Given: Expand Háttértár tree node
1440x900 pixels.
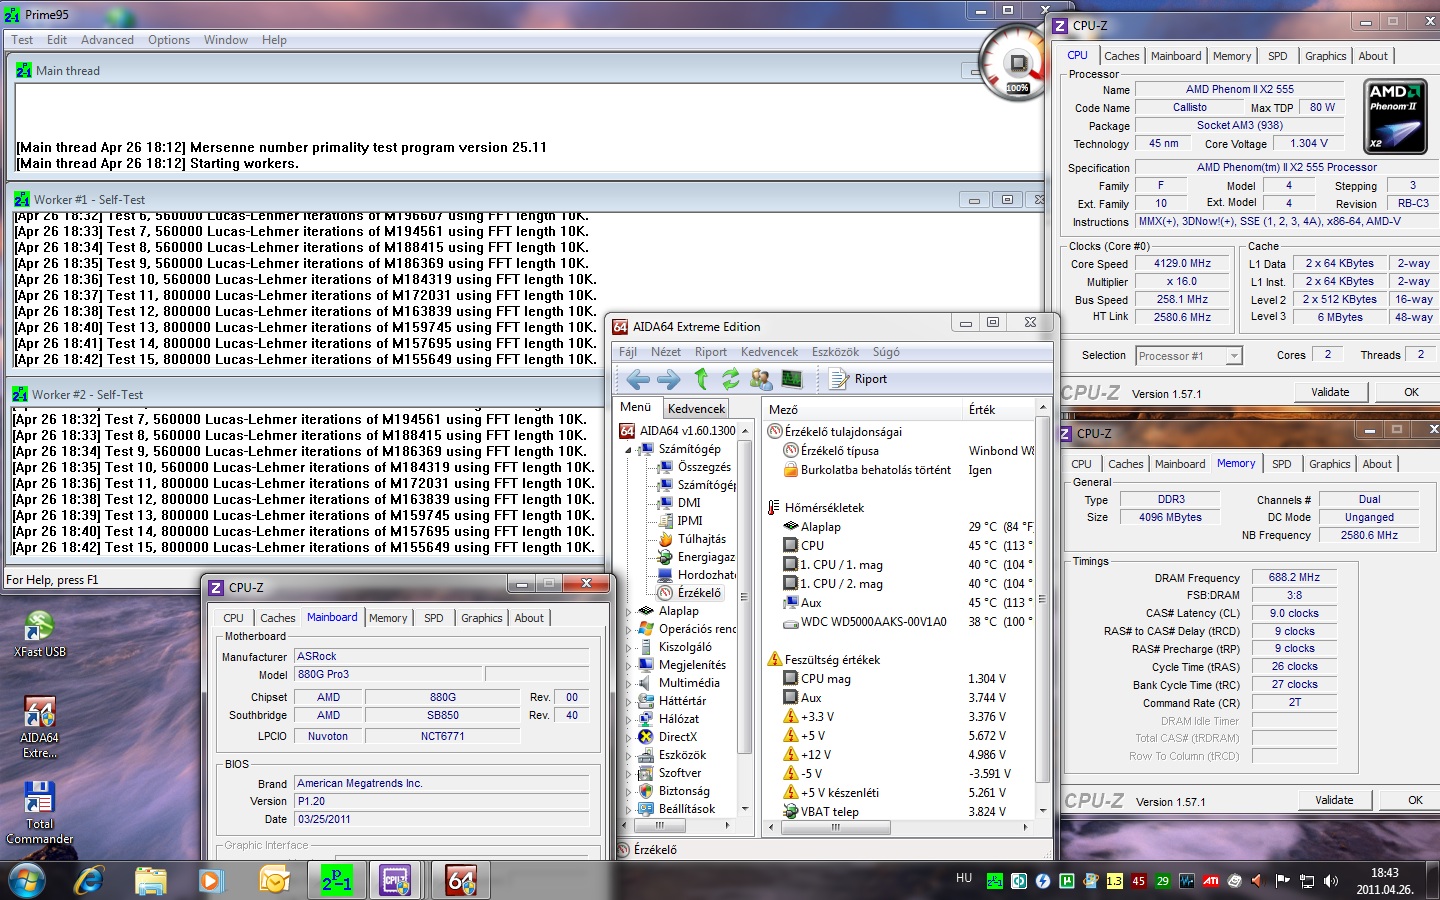Looking at the screenshot, I should tap(629, 701).
